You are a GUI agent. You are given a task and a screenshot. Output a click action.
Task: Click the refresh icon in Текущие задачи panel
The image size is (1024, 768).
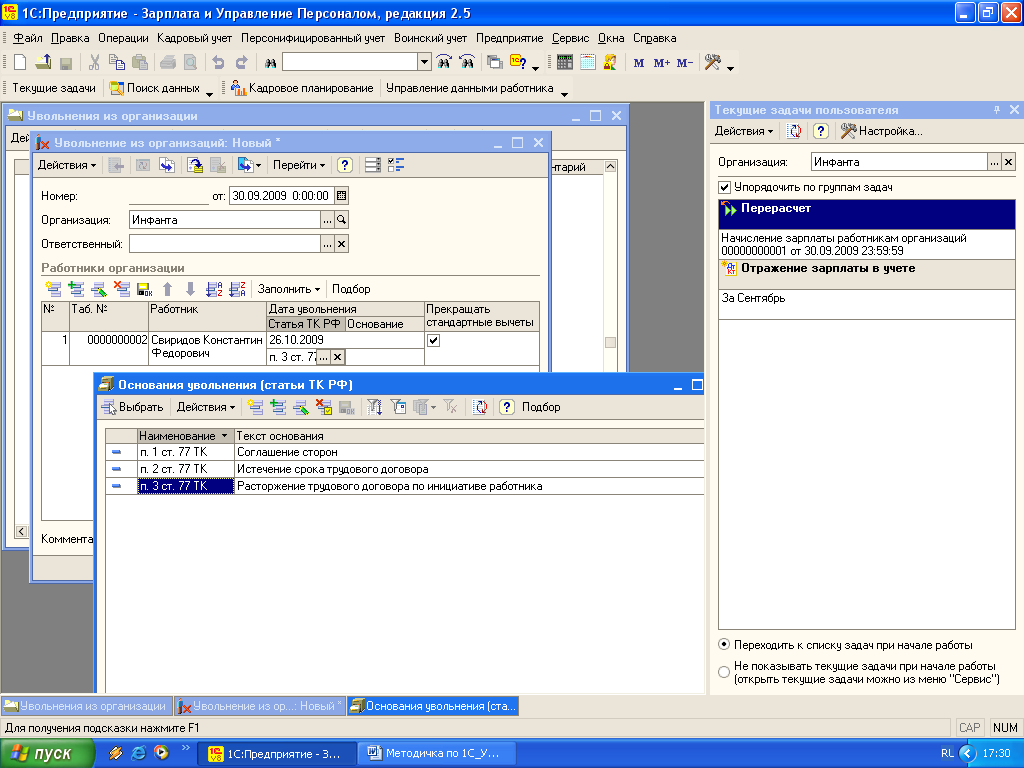tap(794, 131)
